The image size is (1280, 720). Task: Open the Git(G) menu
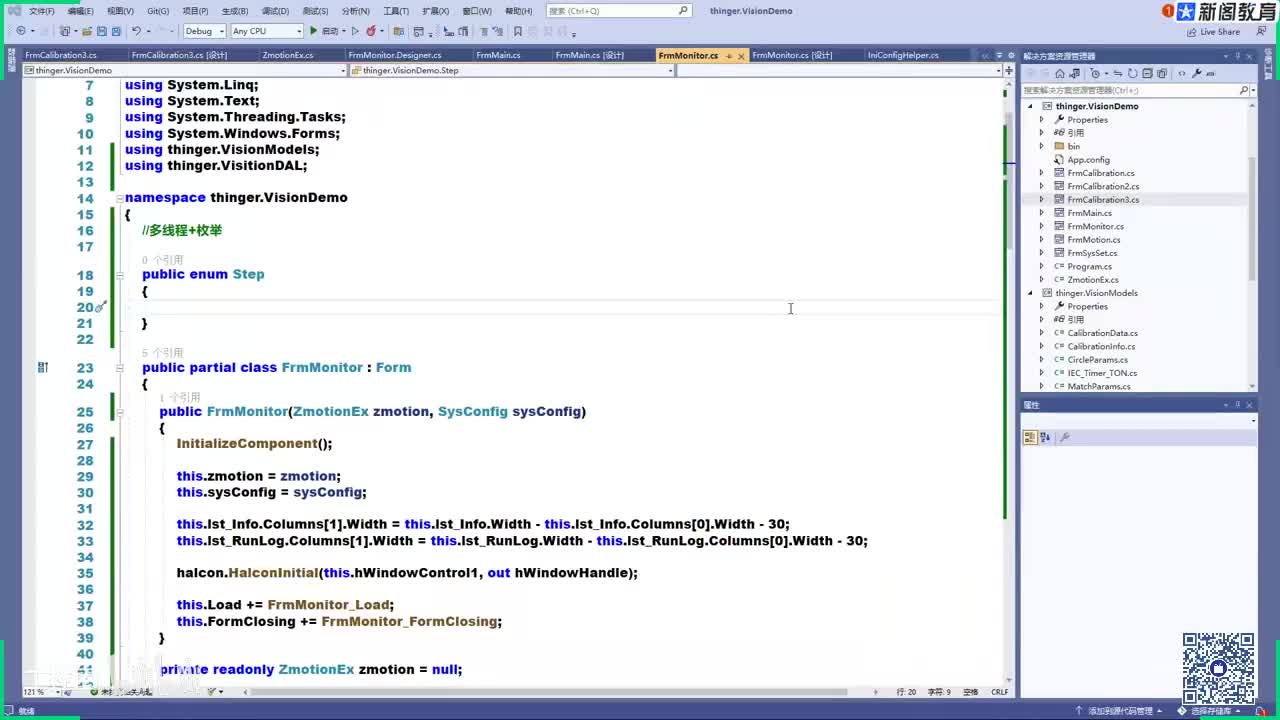coord(157,11)
